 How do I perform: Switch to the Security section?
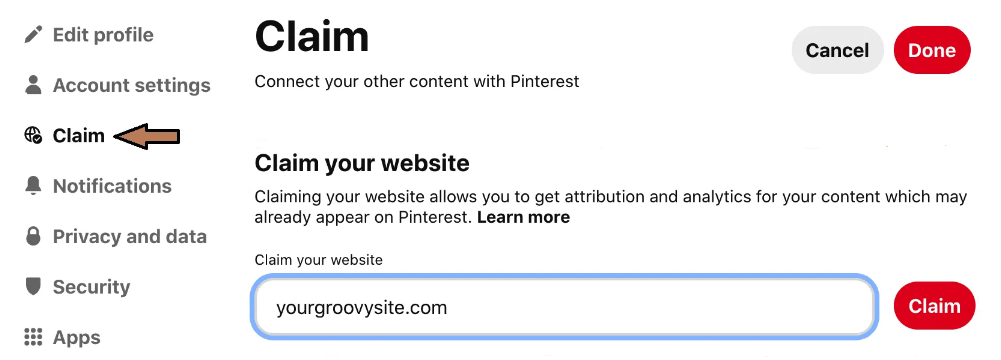click(91, 287)
